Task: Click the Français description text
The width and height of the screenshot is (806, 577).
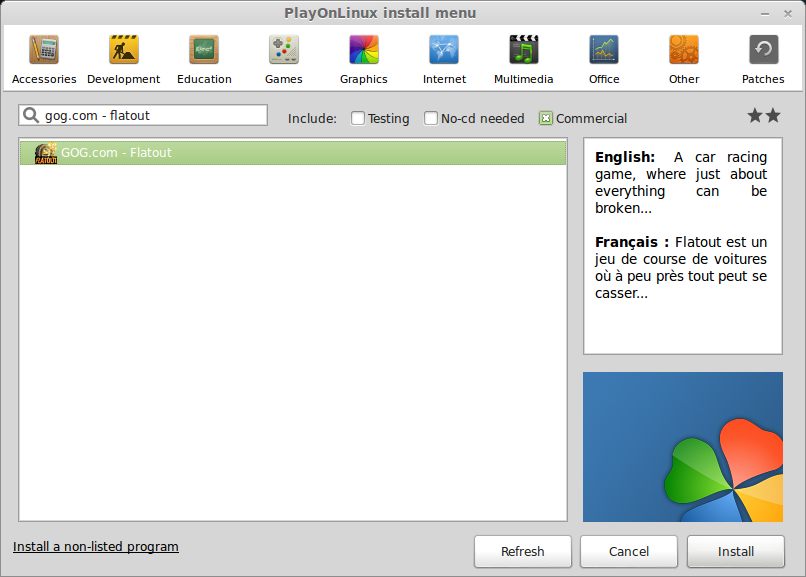Action: coord(681,267)
